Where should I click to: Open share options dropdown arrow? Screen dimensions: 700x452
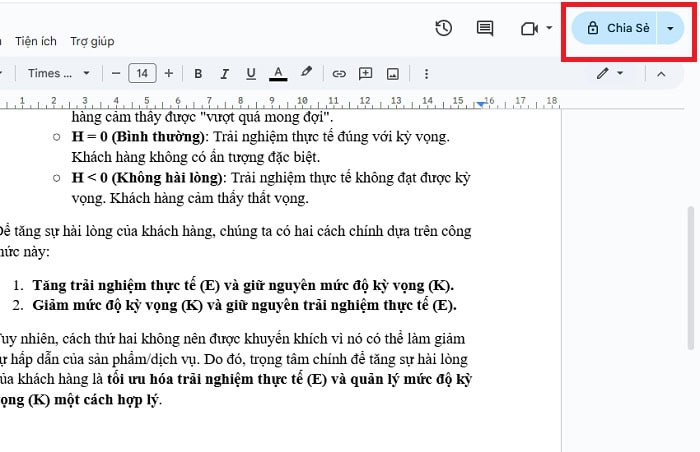pyautogui.click(x=670, y=28)
